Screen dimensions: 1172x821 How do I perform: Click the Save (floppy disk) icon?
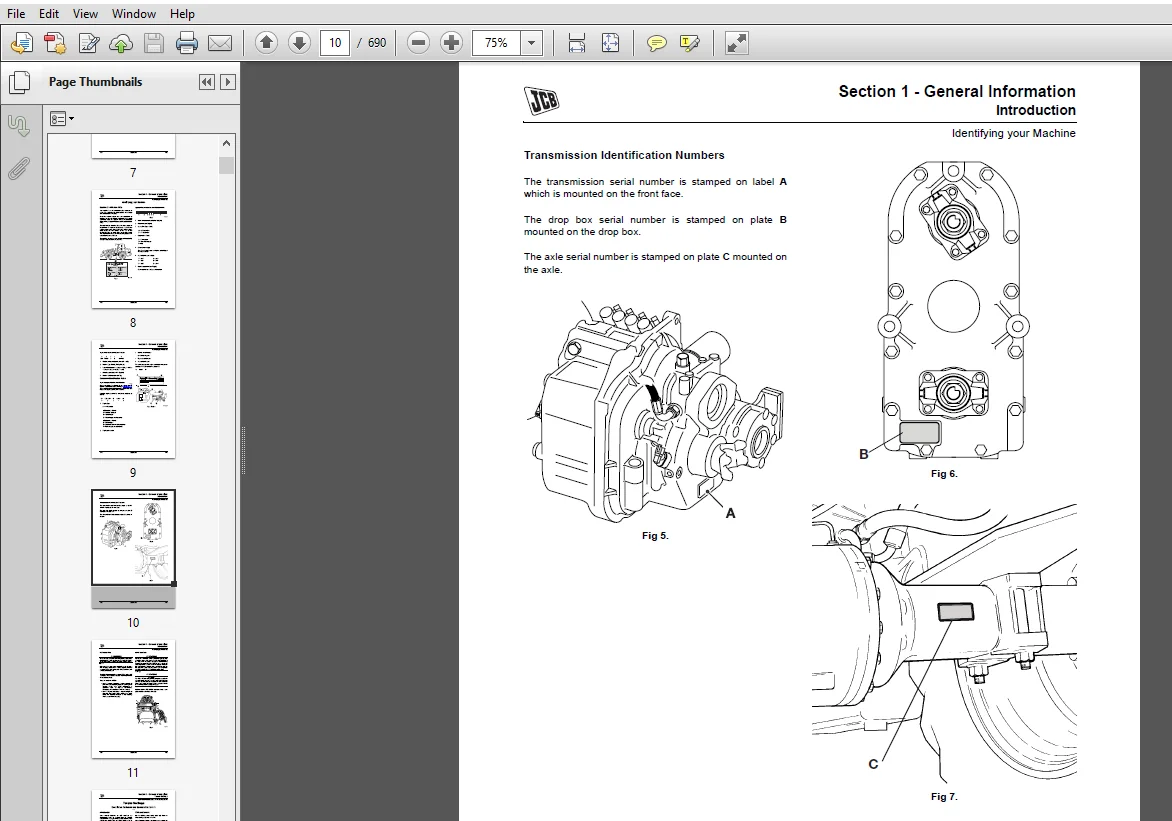[x=154, y=43]
